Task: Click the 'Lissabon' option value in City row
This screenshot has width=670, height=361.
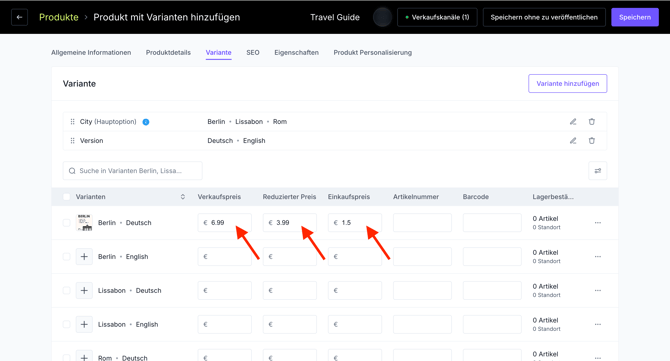Action: (x=249, y=122)
